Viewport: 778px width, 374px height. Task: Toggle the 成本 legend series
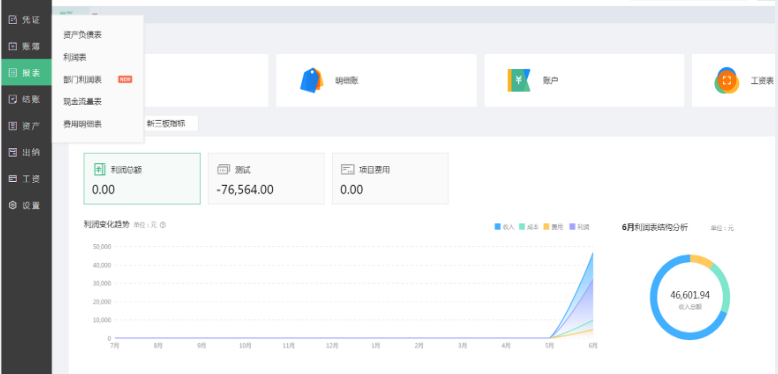pos(529,227)
